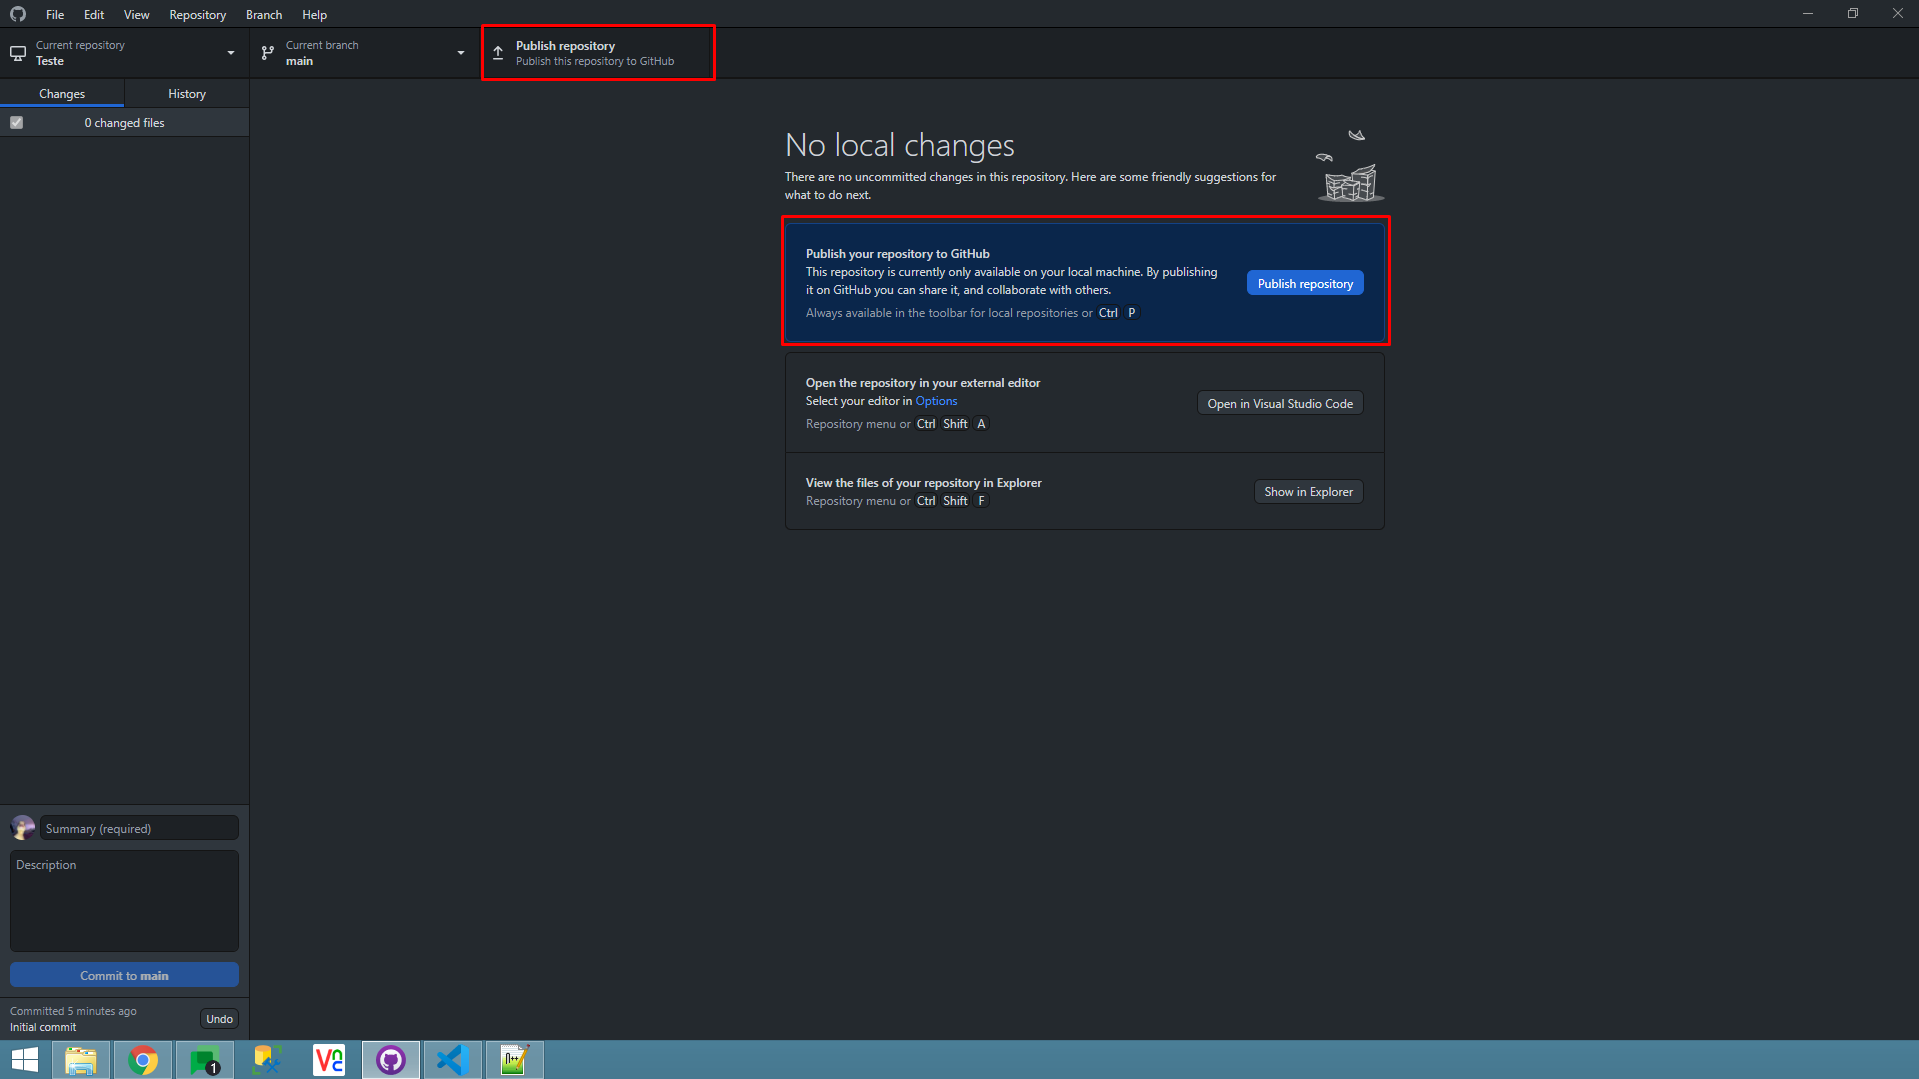The width and height of the screenshot is (1919, 1079).
Task: Click the Show in Explorer button
Action: pyautogui.click(x=1308, y=491)
